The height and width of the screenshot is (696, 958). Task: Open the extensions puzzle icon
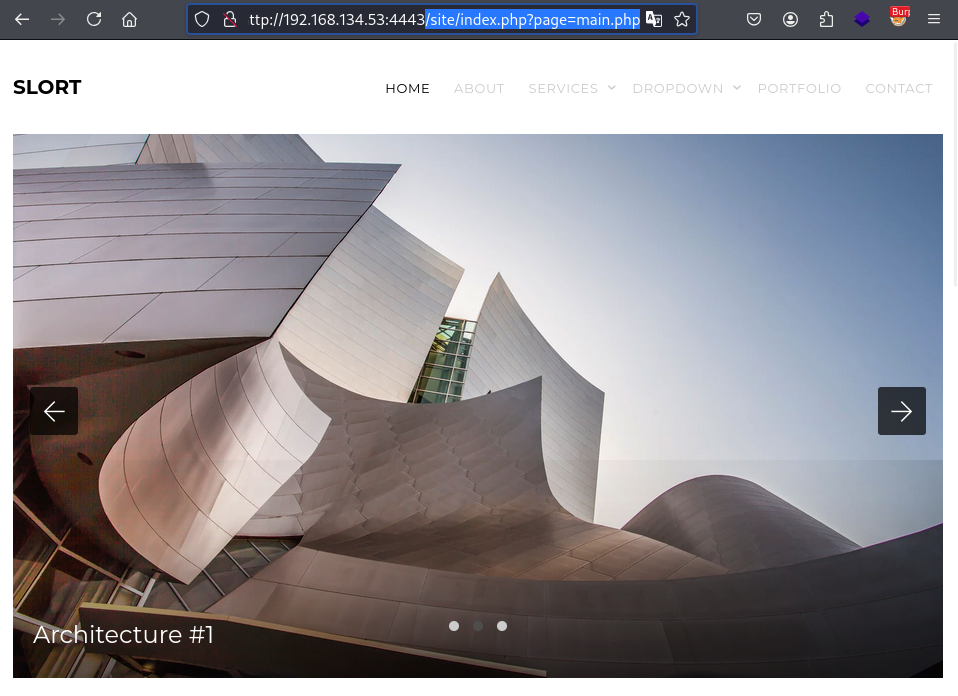[x=826, y=20]
